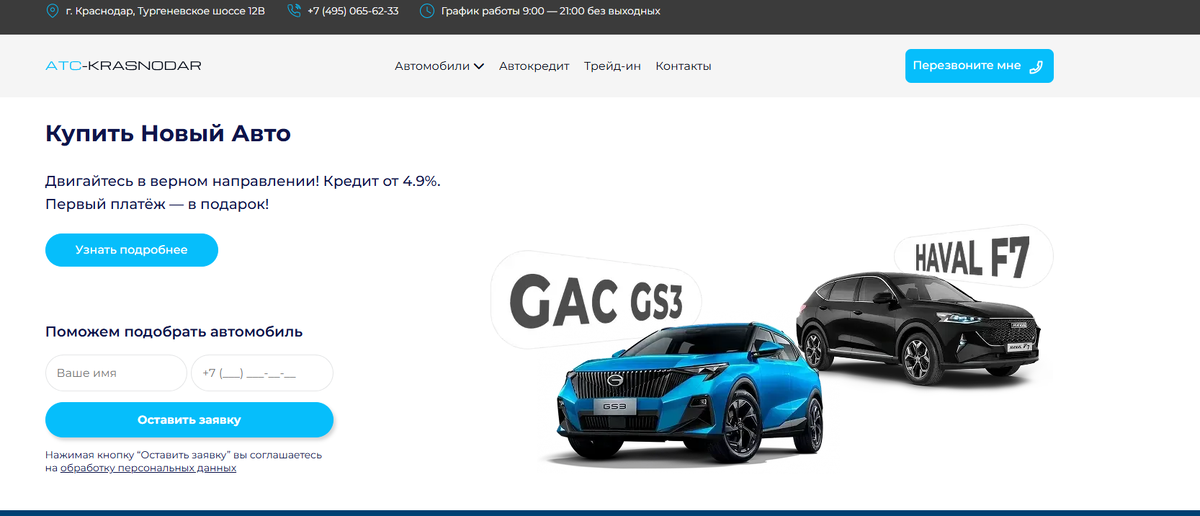This screenshot has width=1200, height=516.
Task: Call the number +7 (495) 065-62-33
Action: pos(353,11)
